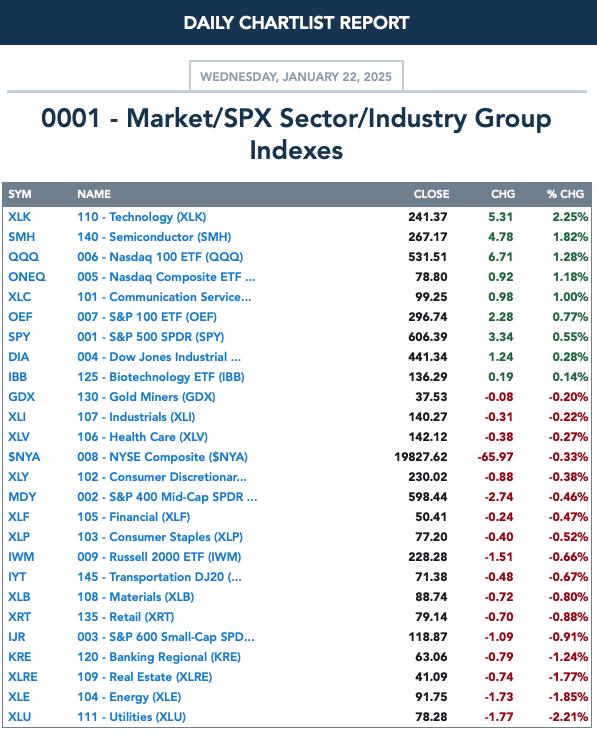Open 125 - Biotechnology ETF (IBB) link

click(161, 377)
